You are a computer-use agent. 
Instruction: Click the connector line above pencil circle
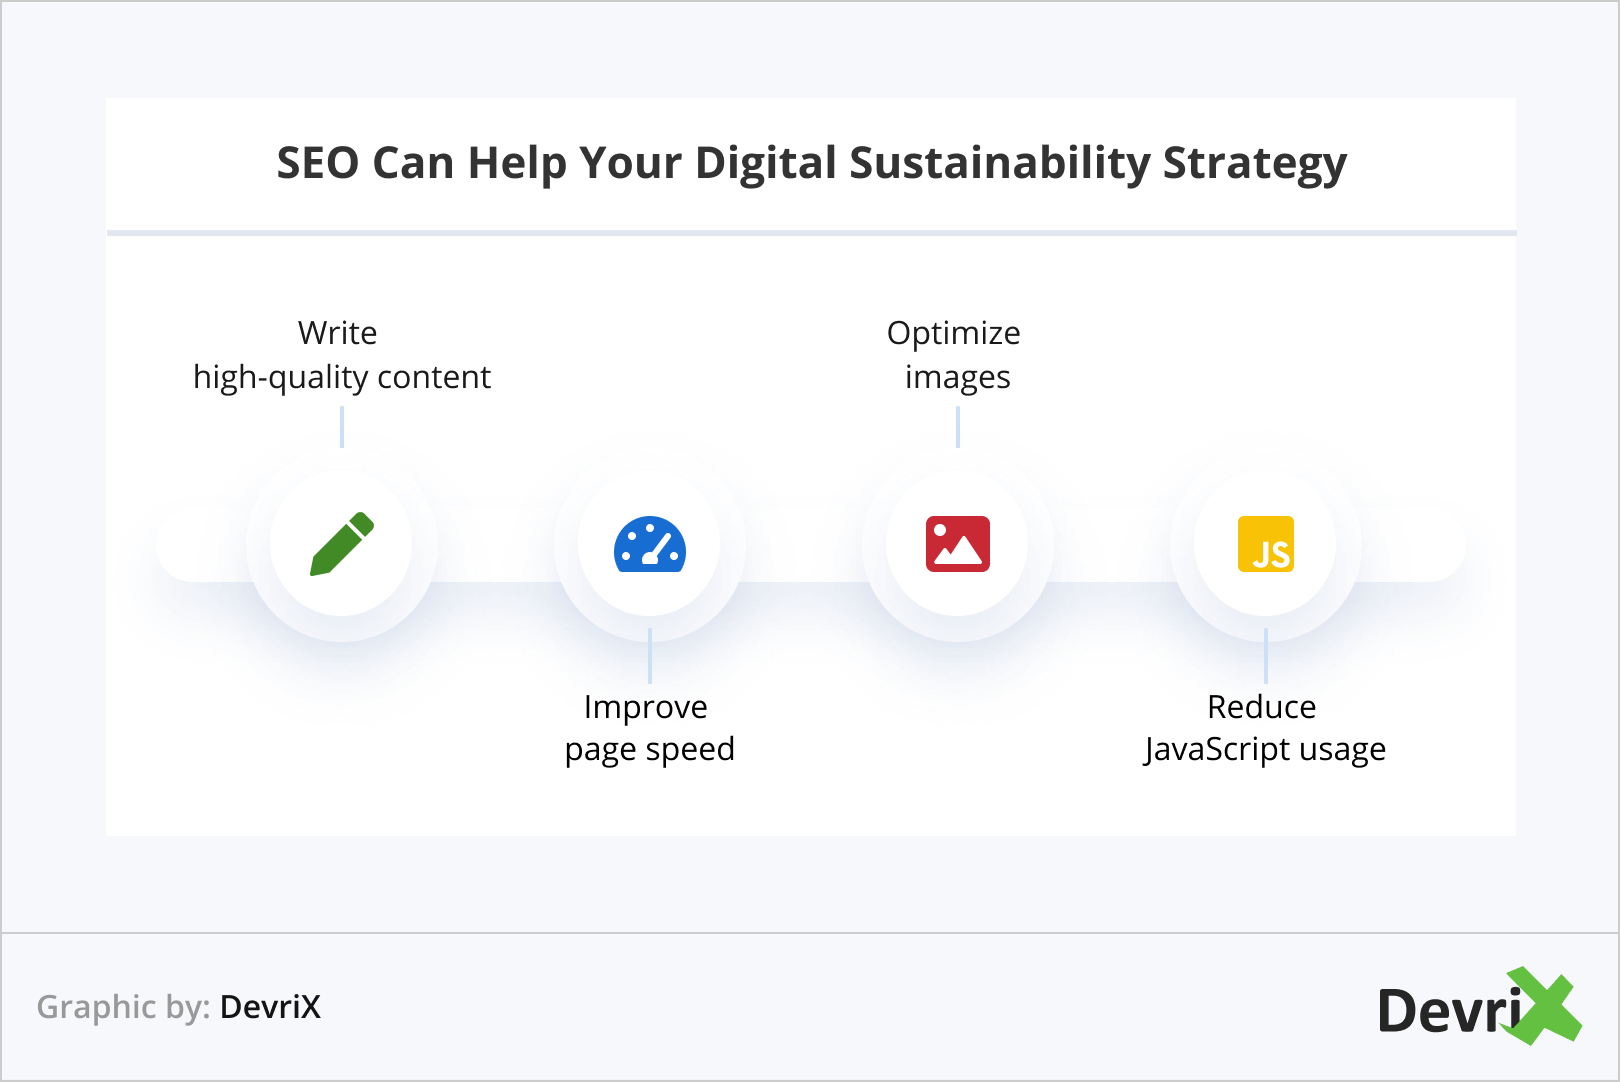point(342,427)
